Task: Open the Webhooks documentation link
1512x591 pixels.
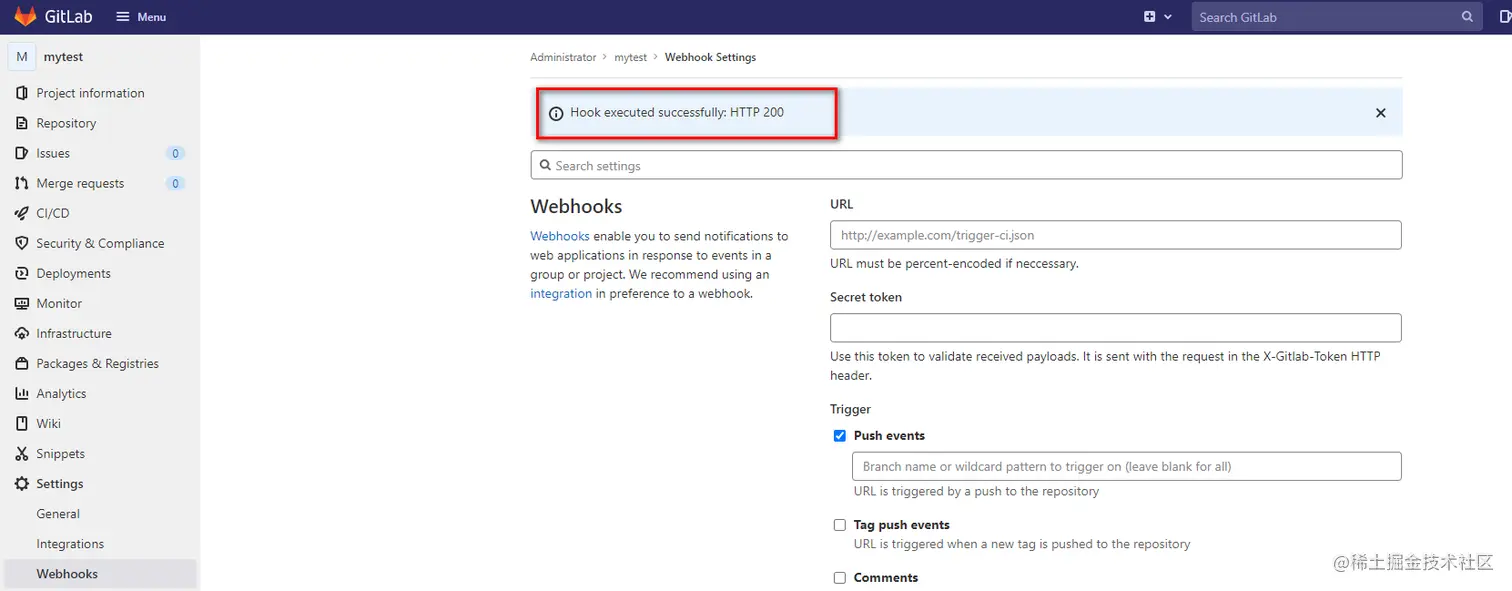Action: 559,236
